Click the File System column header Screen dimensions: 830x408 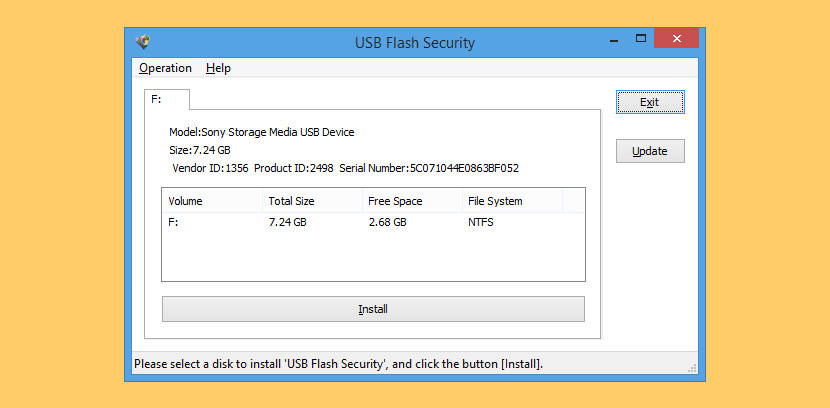click(512, 201)
